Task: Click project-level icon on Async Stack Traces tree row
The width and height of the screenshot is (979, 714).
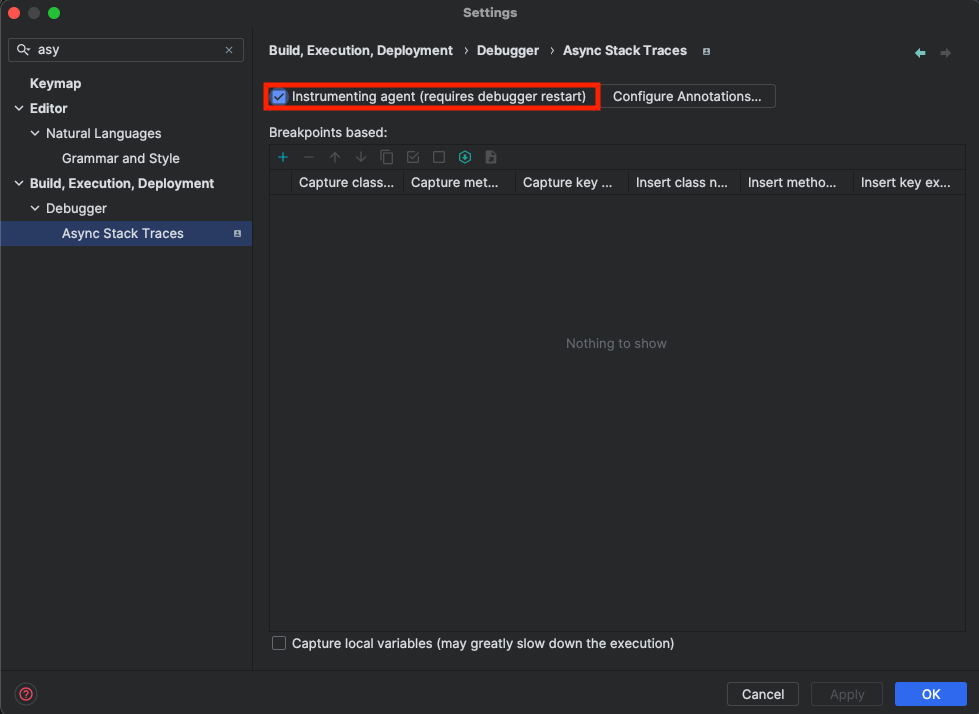Action: [x=237, y=233]
